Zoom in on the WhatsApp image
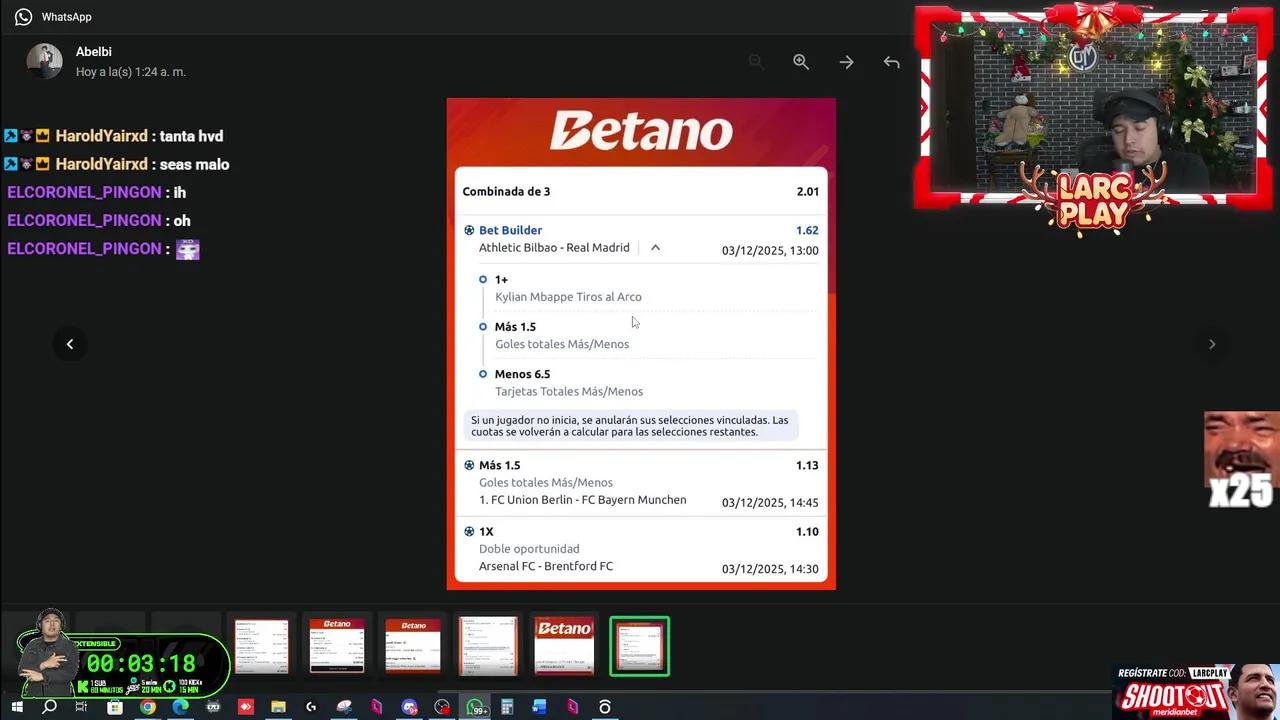 click(x=801, y=62)
